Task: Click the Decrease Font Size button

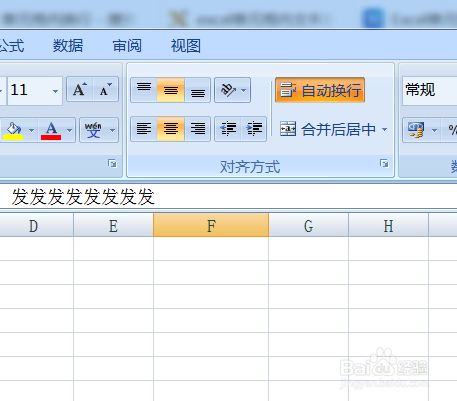Action: point(105,90)
